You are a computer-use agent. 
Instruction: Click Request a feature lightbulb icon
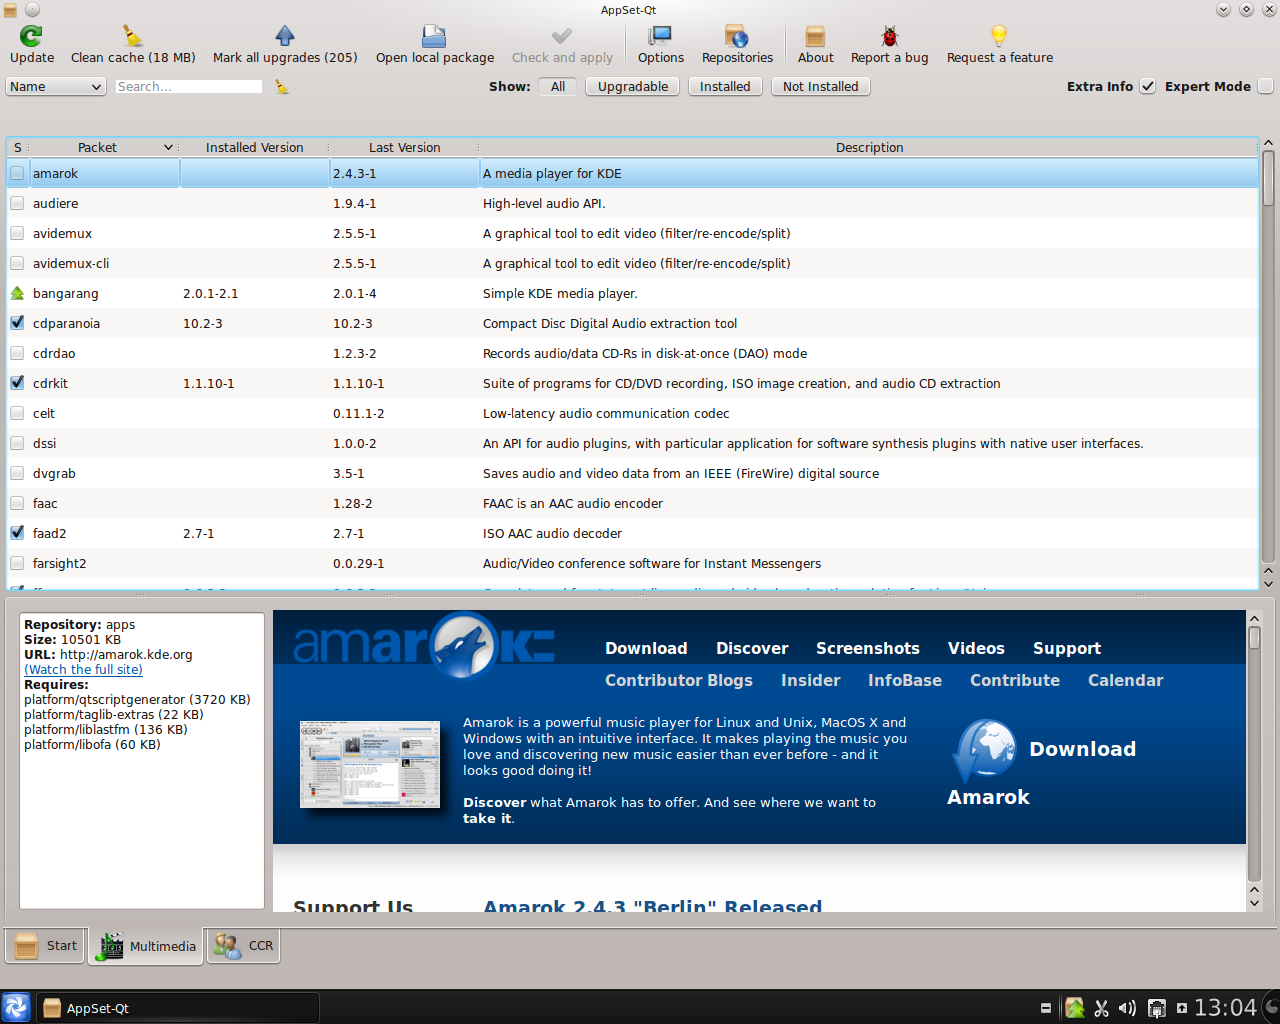pos(999,37)
